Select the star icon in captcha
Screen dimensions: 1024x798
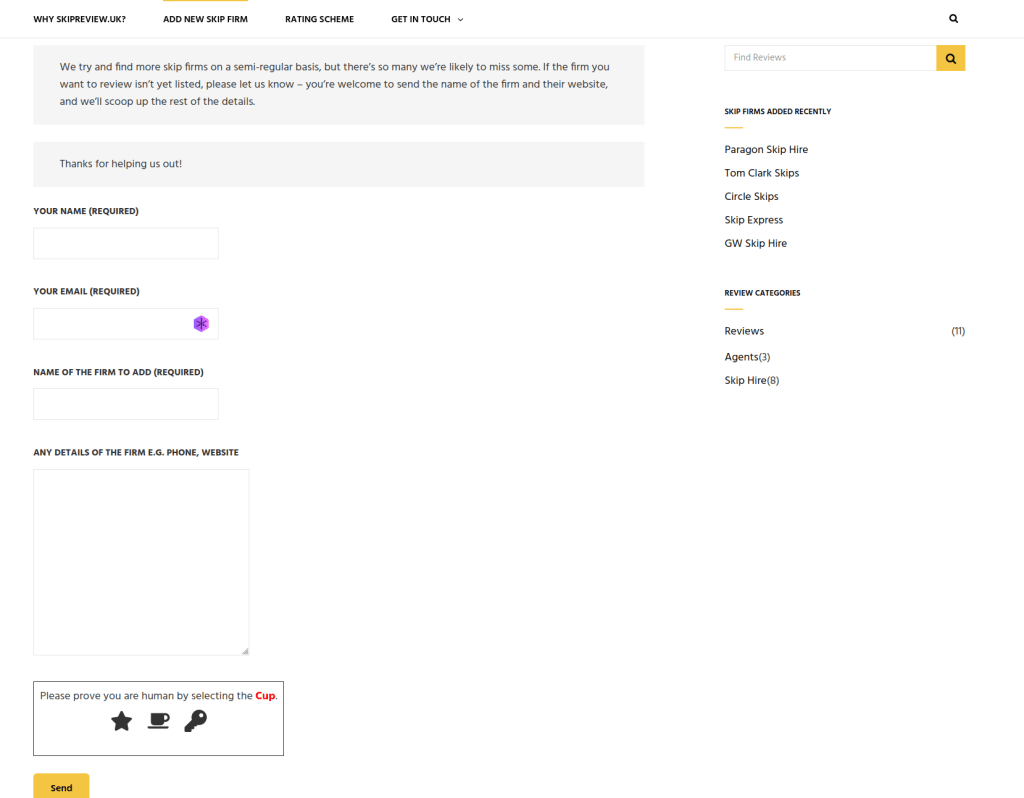pos(121,721)
